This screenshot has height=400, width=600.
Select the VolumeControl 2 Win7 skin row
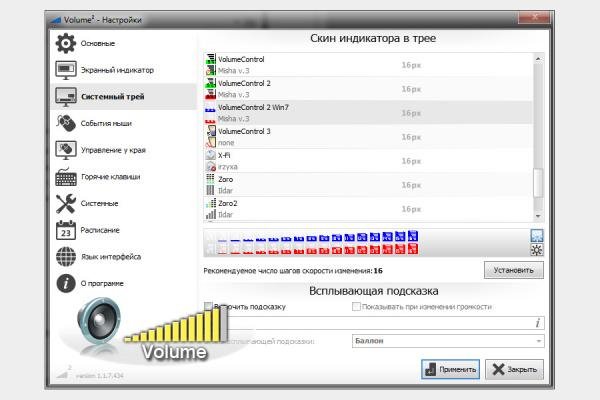click(x=368, y=113)
